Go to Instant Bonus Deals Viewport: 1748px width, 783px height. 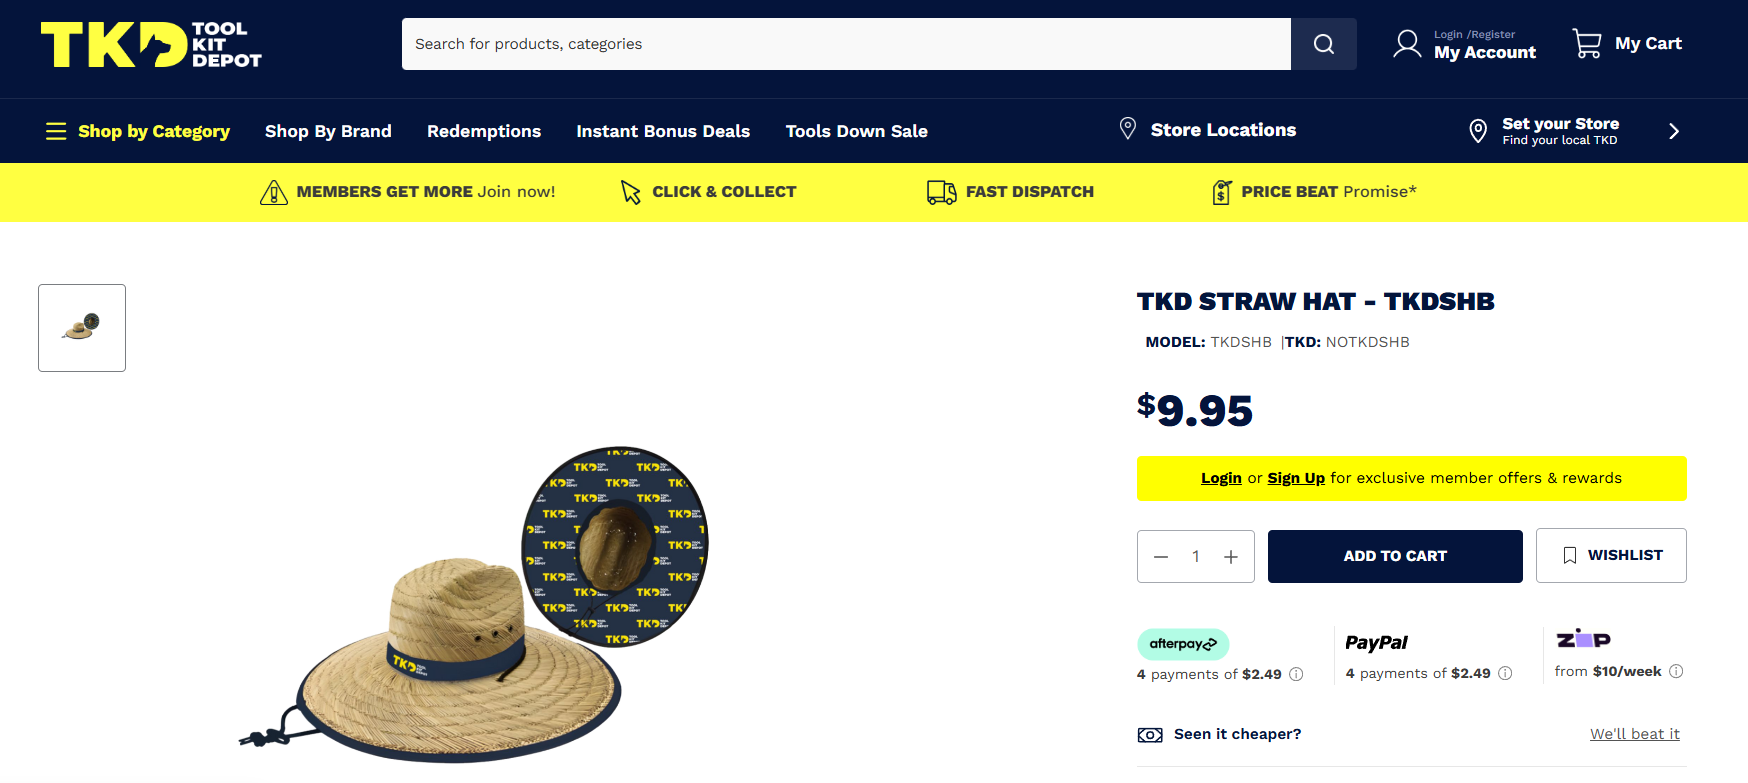(x=663, y=131)
